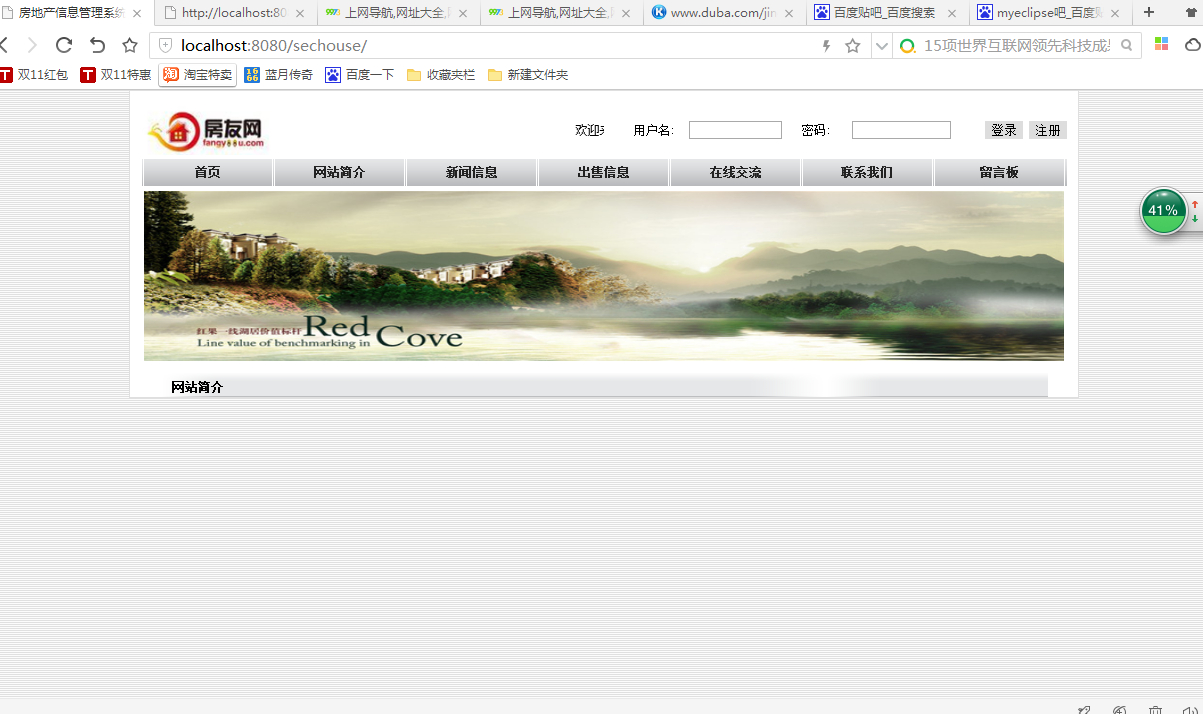Open the 淘宝特卖 bookmark
Image resolution: width=1203 pixels, height=714 pixels.
click(197, 75)
